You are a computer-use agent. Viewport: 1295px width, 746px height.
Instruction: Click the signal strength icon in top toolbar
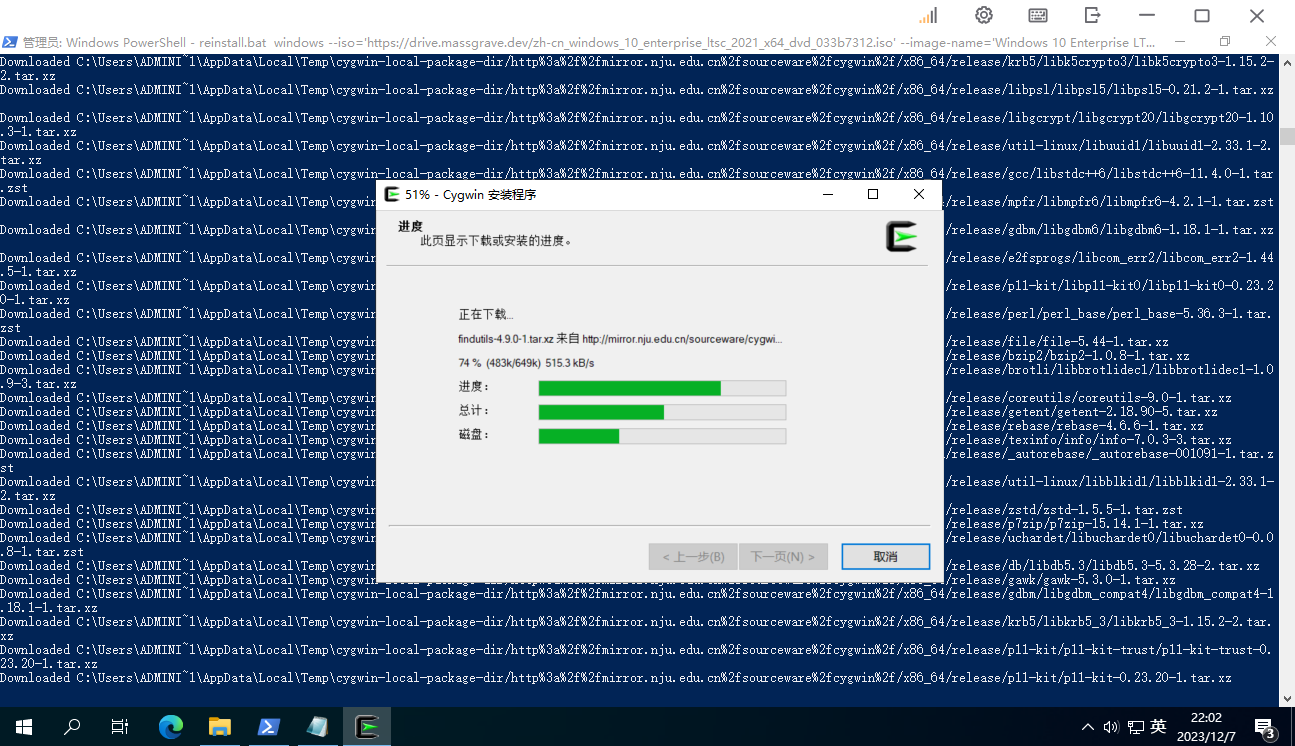point(929,15)
